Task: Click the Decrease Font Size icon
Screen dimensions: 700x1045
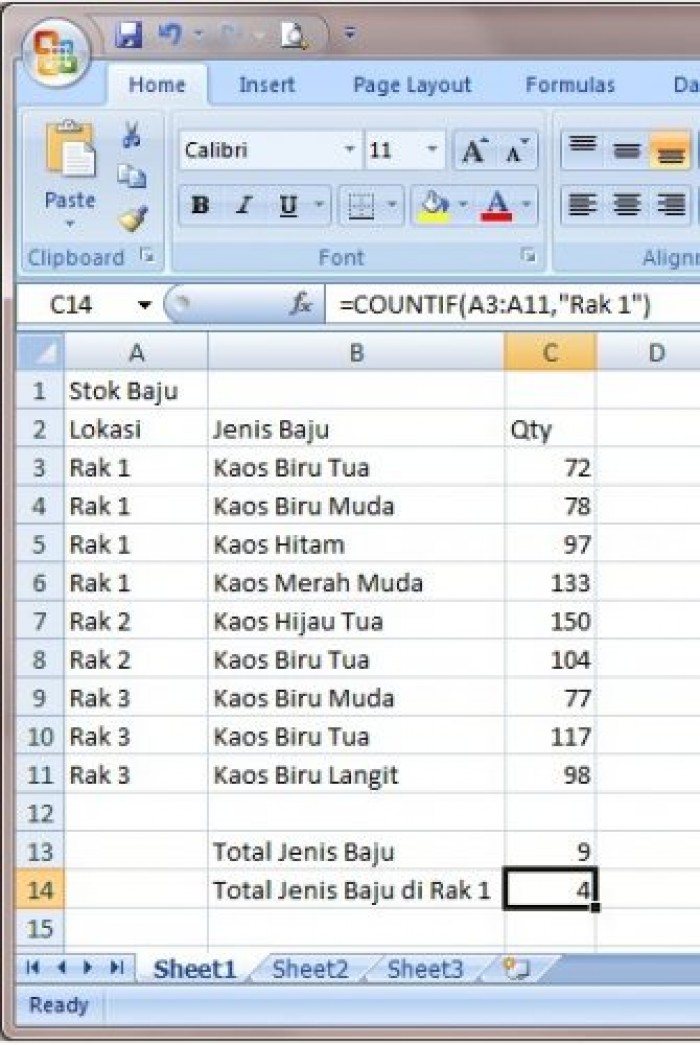Action: [x=517, y=151]
